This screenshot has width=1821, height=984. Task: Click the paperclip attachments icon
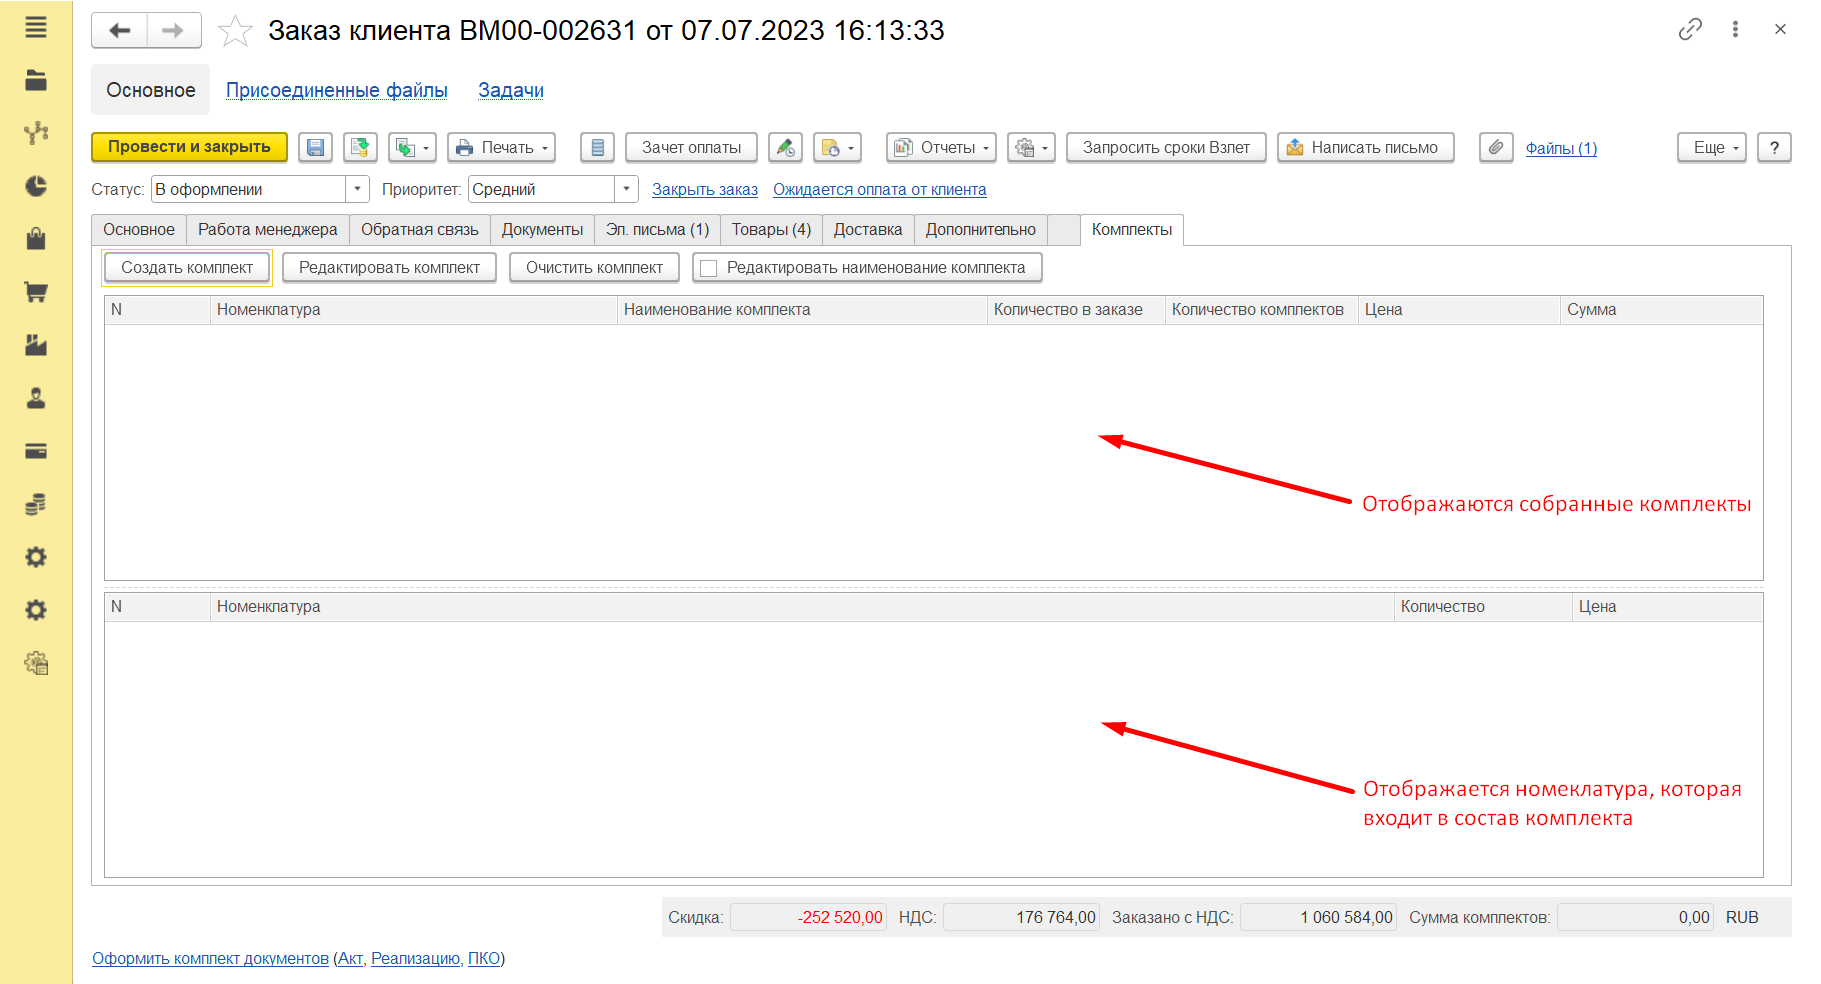click(1495, 148)
